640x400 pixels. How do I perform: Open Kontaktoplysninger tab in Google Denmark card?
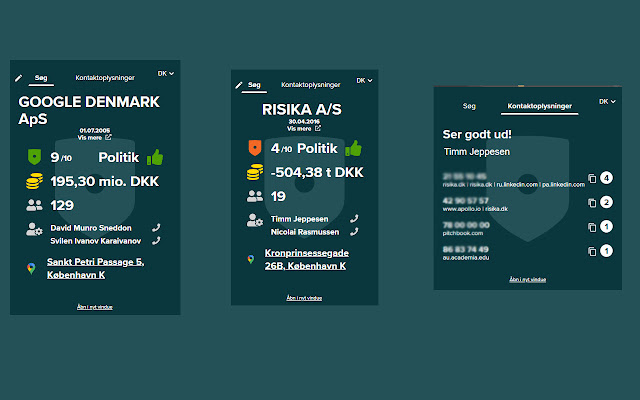[x=105, y=78]
